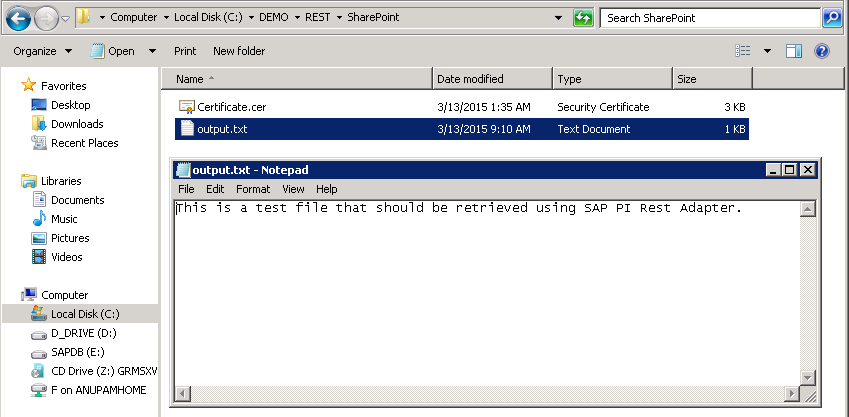Open the Downloads folder in Favorites
This screenshot has width=849, height=417.
77,124
